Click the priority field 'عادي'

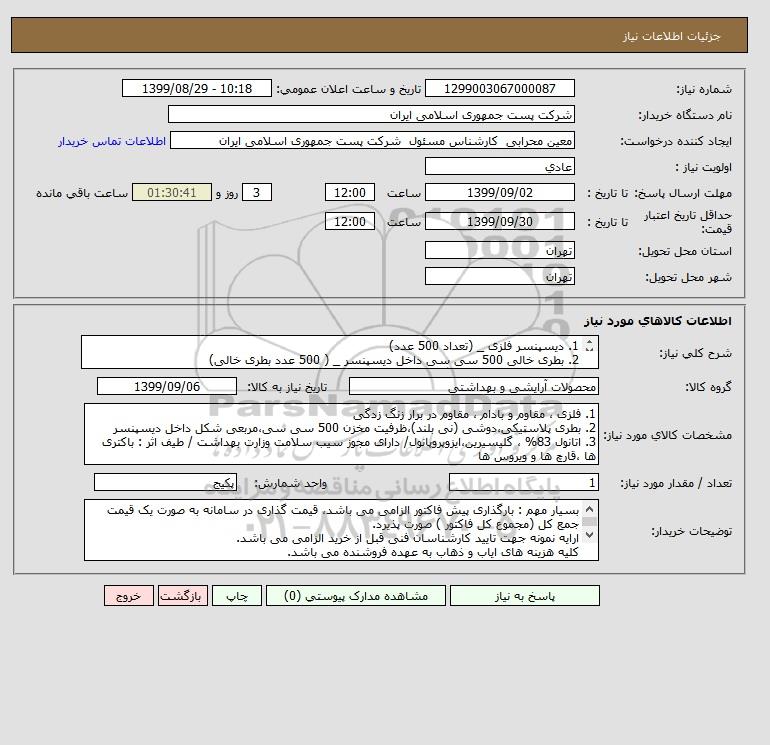[499, 166]
